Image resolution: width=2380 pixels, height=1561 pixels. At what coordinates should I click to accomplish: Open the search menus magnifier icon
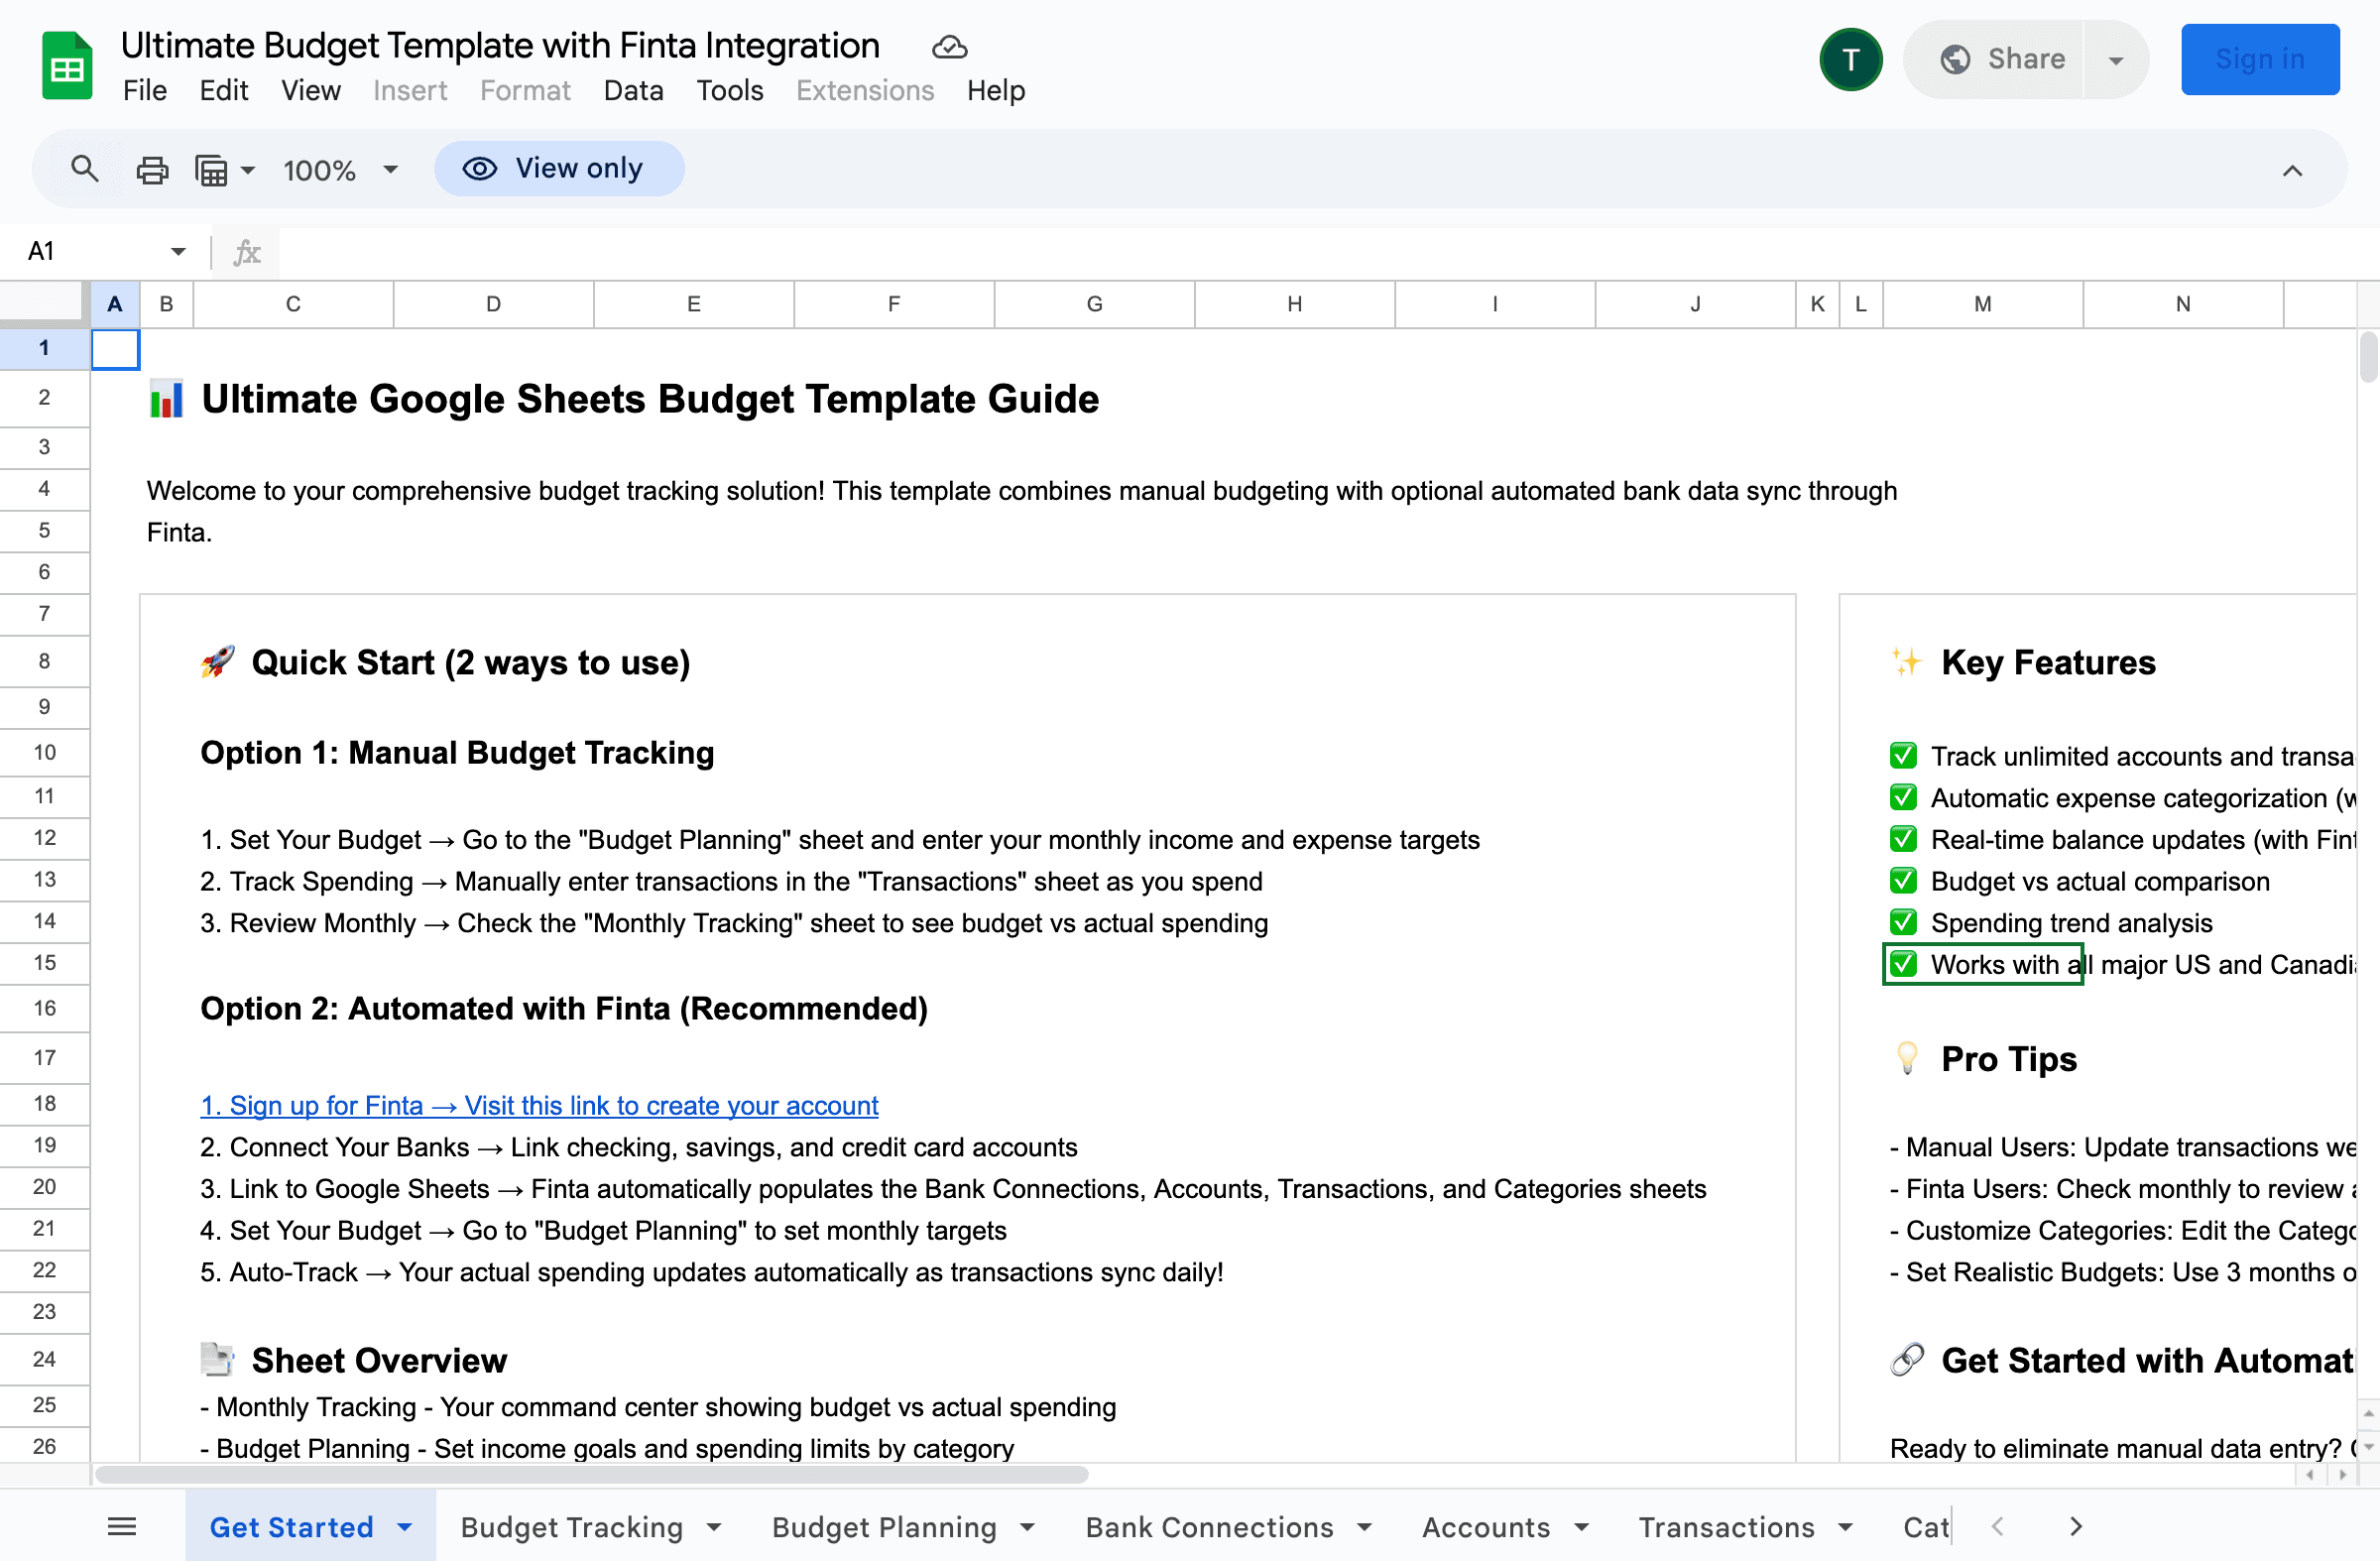point(85,169)
